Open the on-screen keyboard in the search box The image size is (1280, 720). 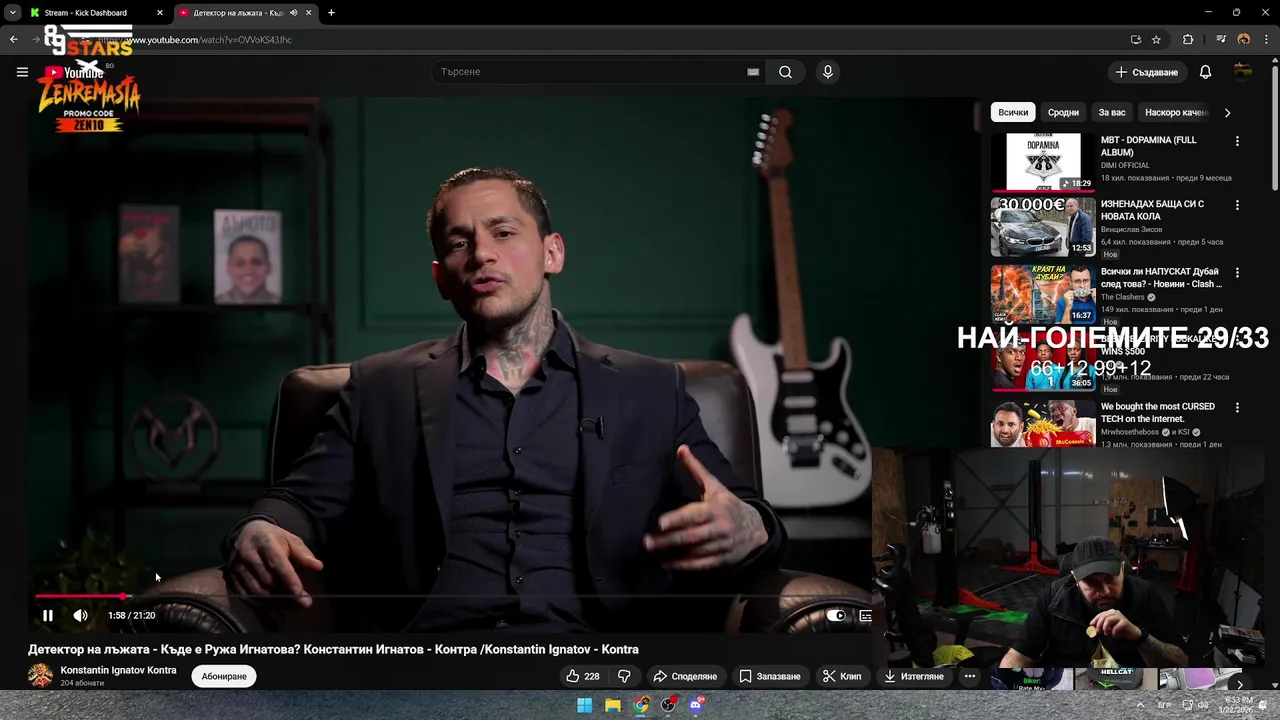coord(753,72)
